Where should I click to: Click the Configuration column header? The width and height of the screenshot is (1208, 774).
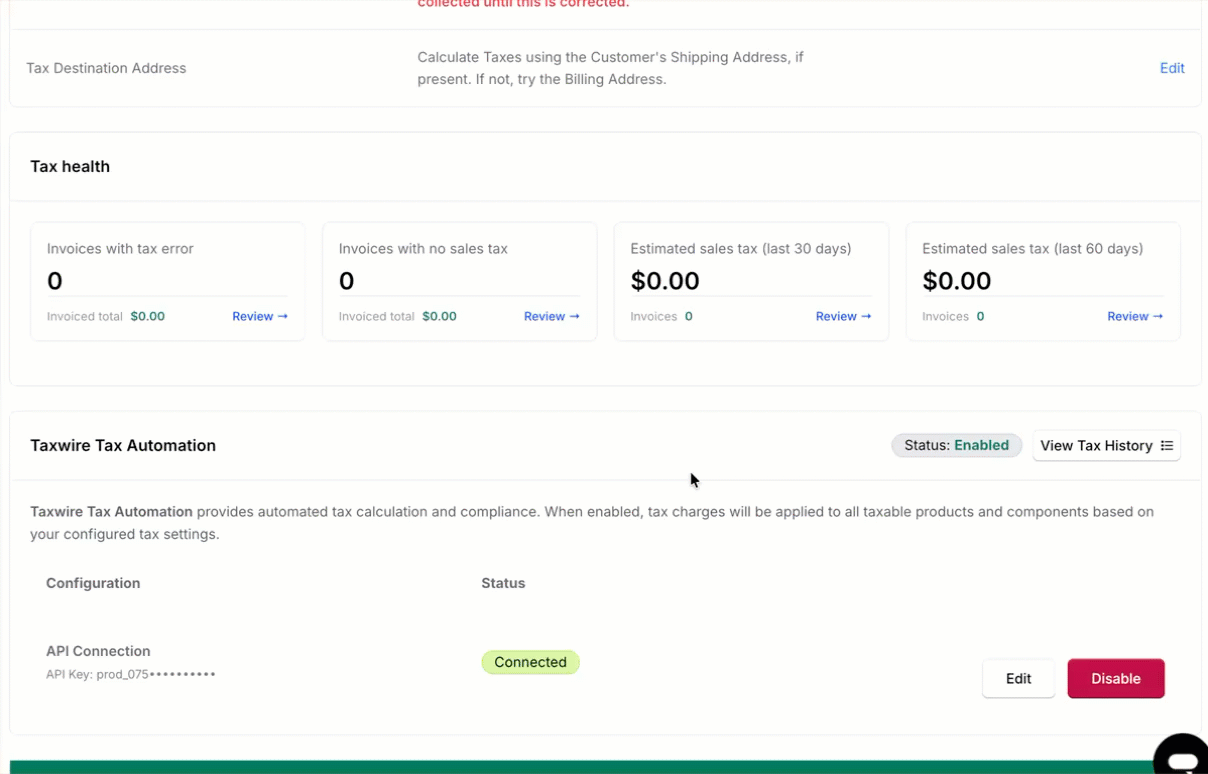(93, 583)
